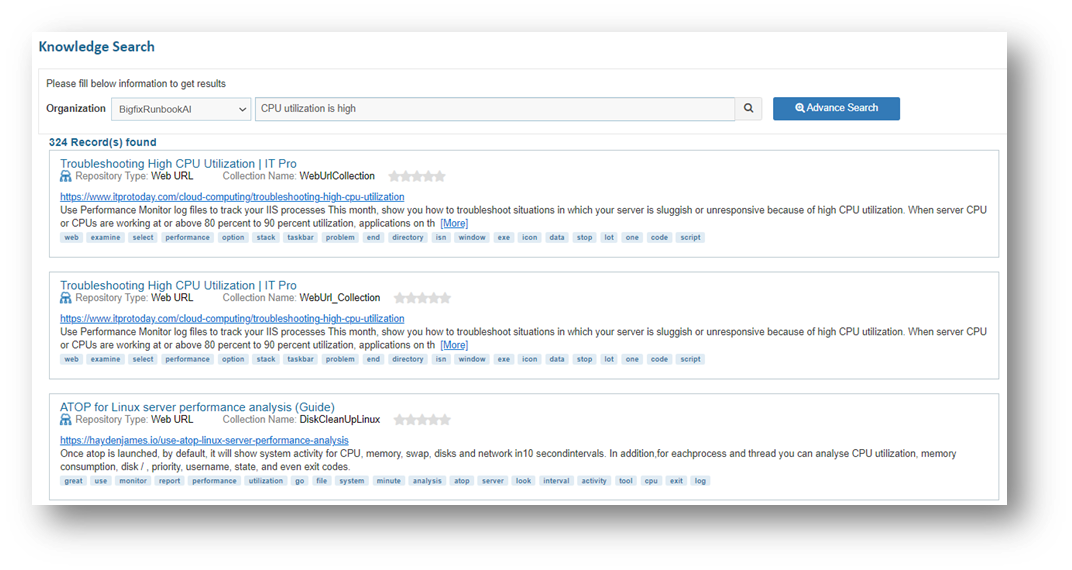
Task: Rate ATOP guide using the stars
Action: [422, 420]
